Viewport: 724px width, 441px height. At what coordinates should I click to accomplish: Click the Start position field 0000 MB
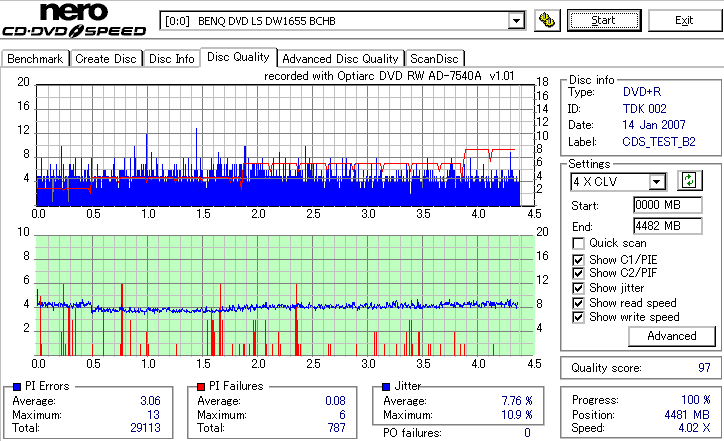click(x=668, y=205)
